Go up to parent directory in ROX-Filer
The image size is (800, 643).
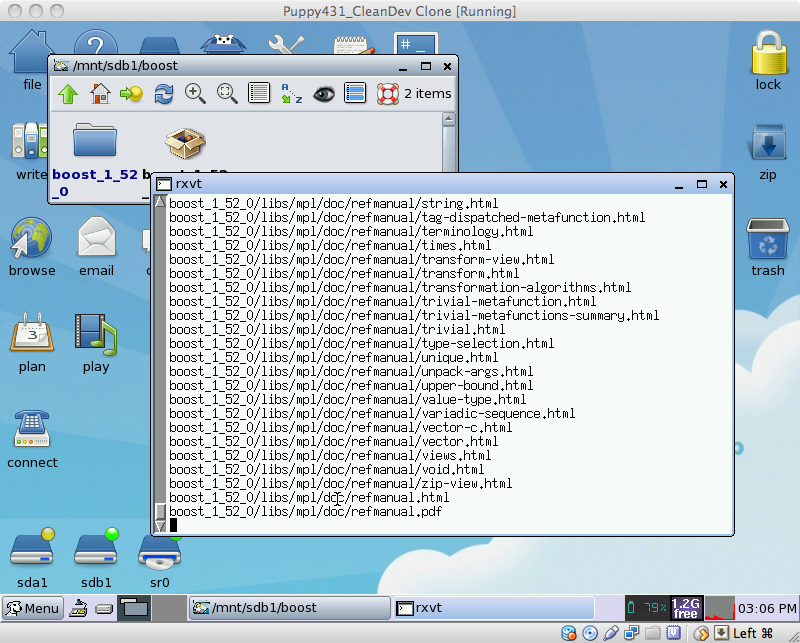point(68,94)
